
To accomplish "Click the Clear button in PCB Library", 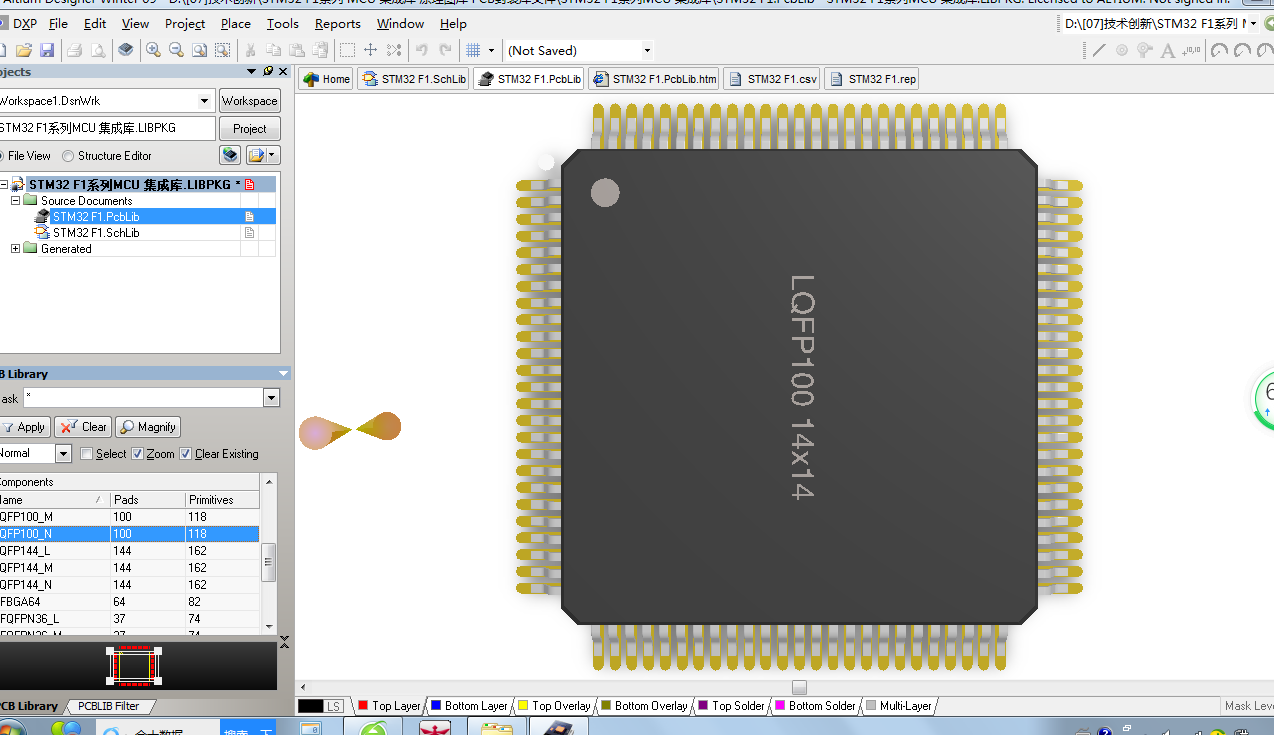I will [x=83, y=427].
